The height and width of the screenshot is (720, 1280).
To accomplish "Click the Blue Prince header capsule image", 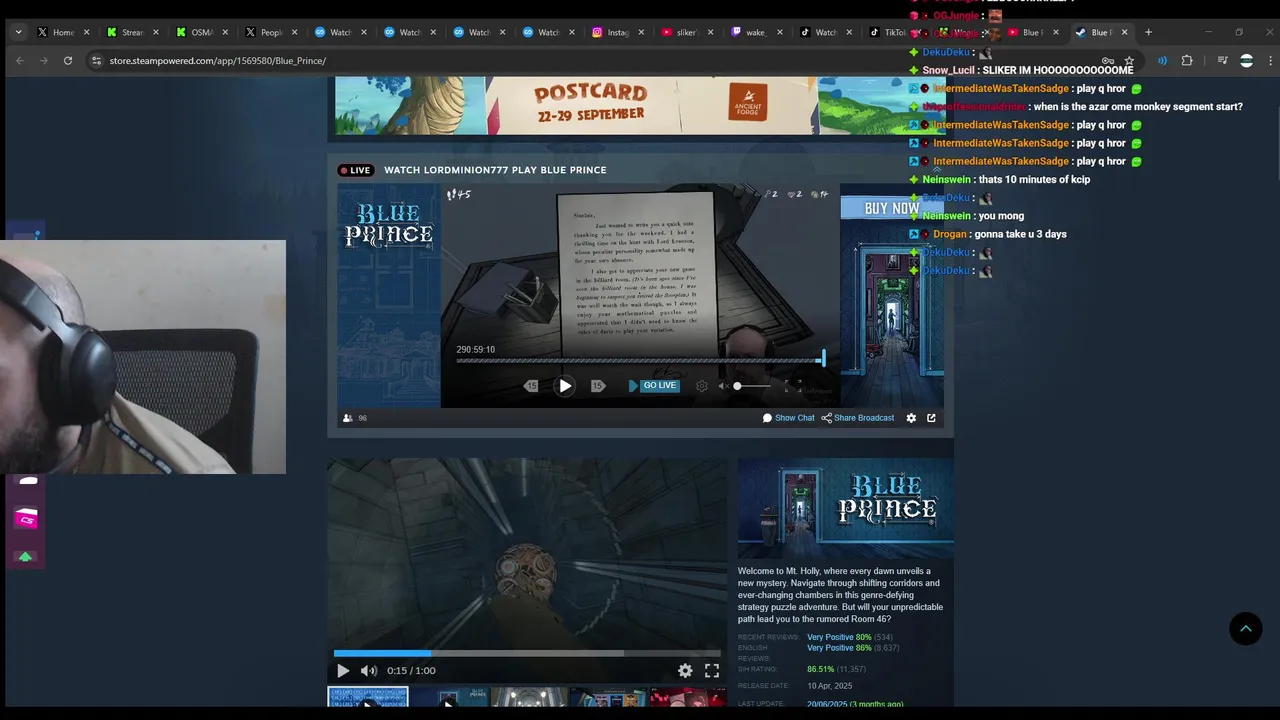I will 846,508.
